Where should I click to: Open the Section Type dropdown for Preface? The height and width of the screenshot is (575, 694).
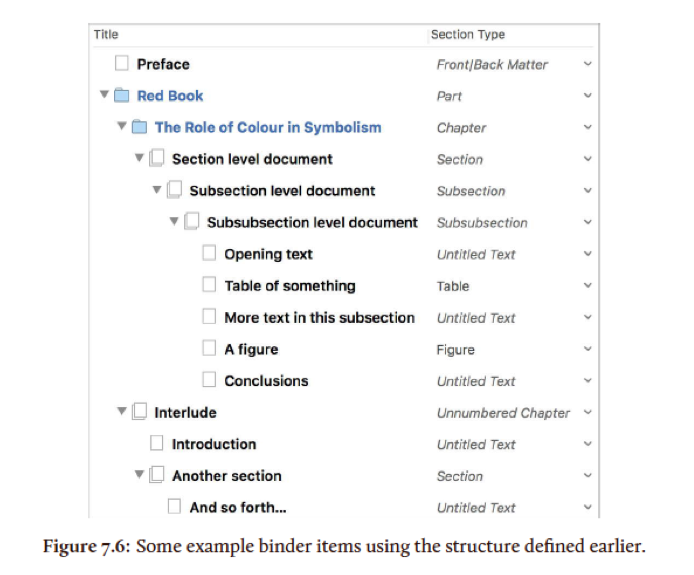(x=587, y=64)
